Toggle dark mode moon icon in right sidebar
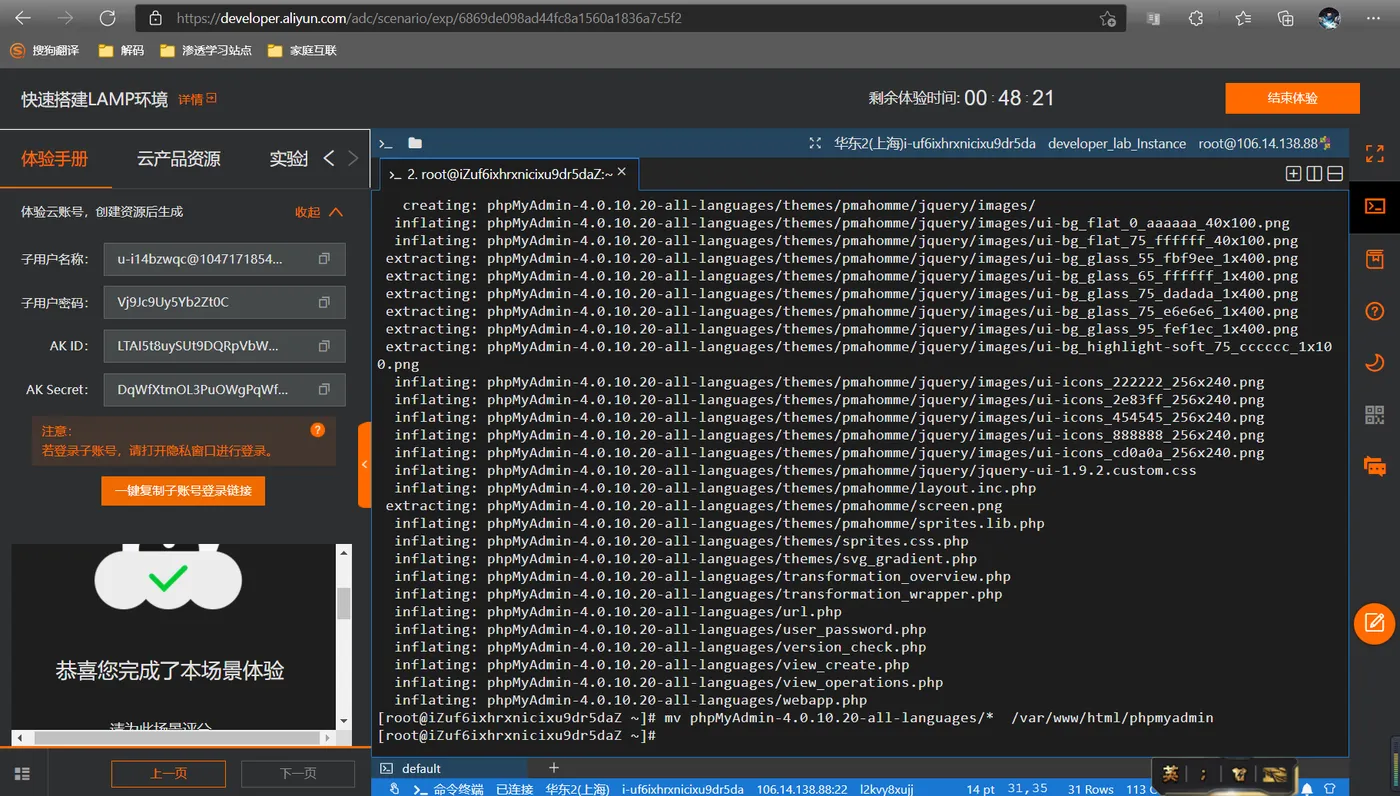 coord(1375,362)
